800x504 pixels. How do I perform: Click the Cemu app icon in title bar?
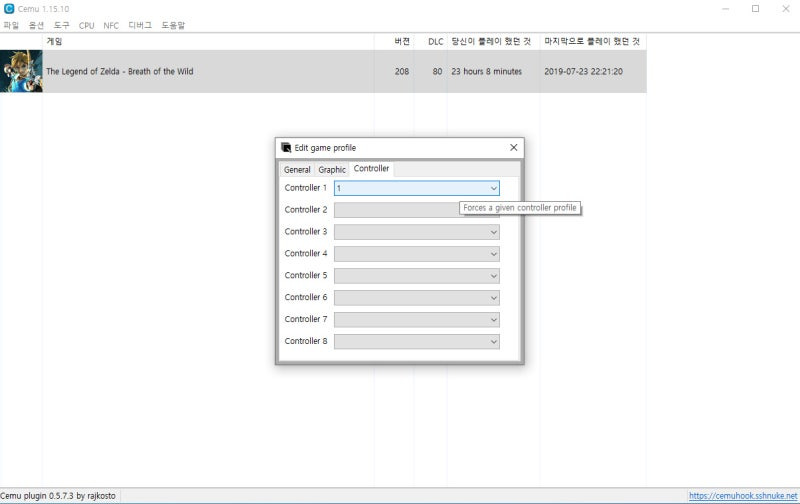coord(9,9)
